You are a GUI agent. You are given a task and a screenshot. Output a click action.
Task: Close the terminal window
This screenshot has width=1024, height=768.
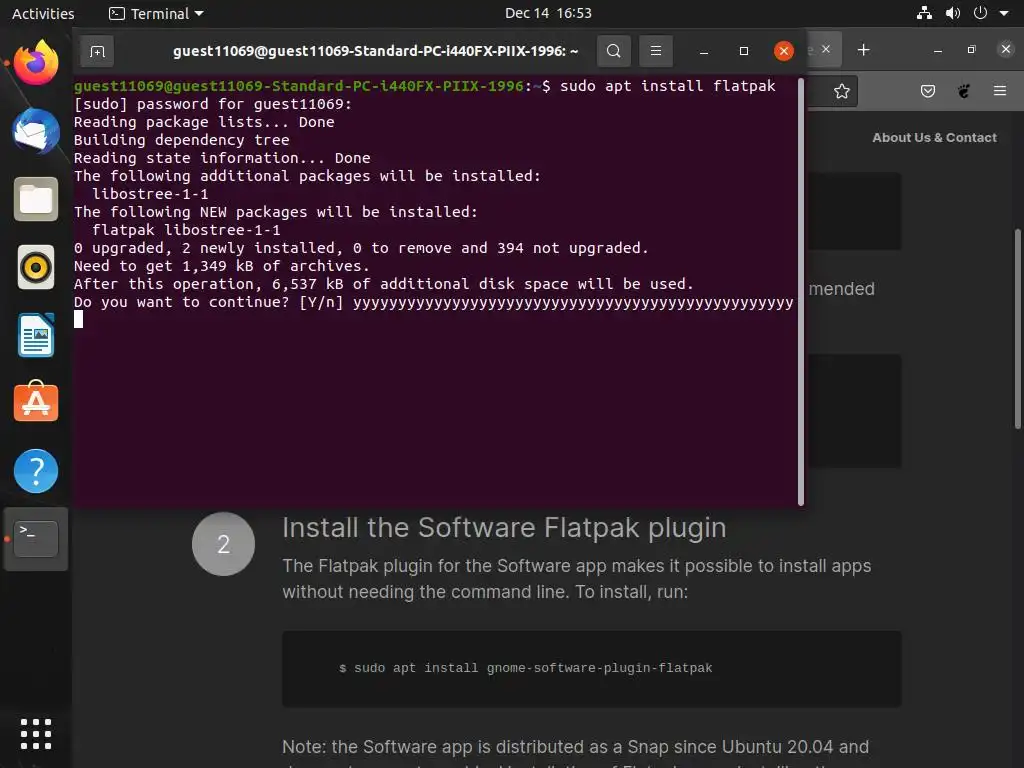[x=784, y=51]
